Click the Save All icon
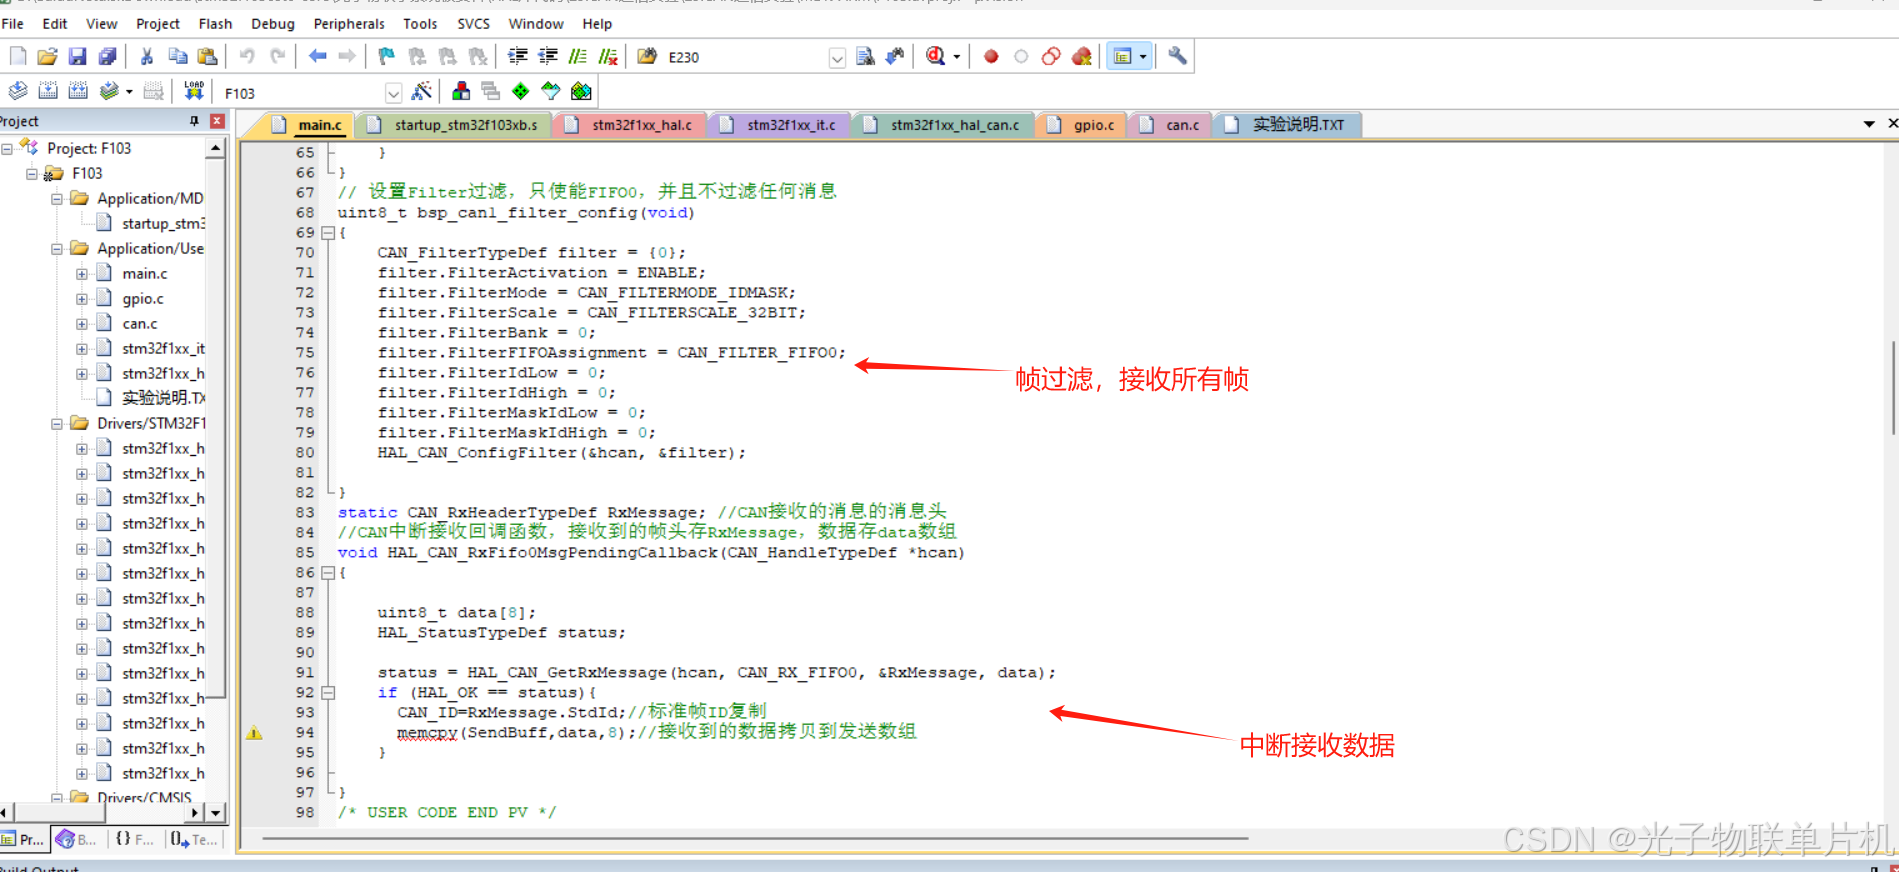Viewport: 1899px width, 872px height. (x=107, y=56)
